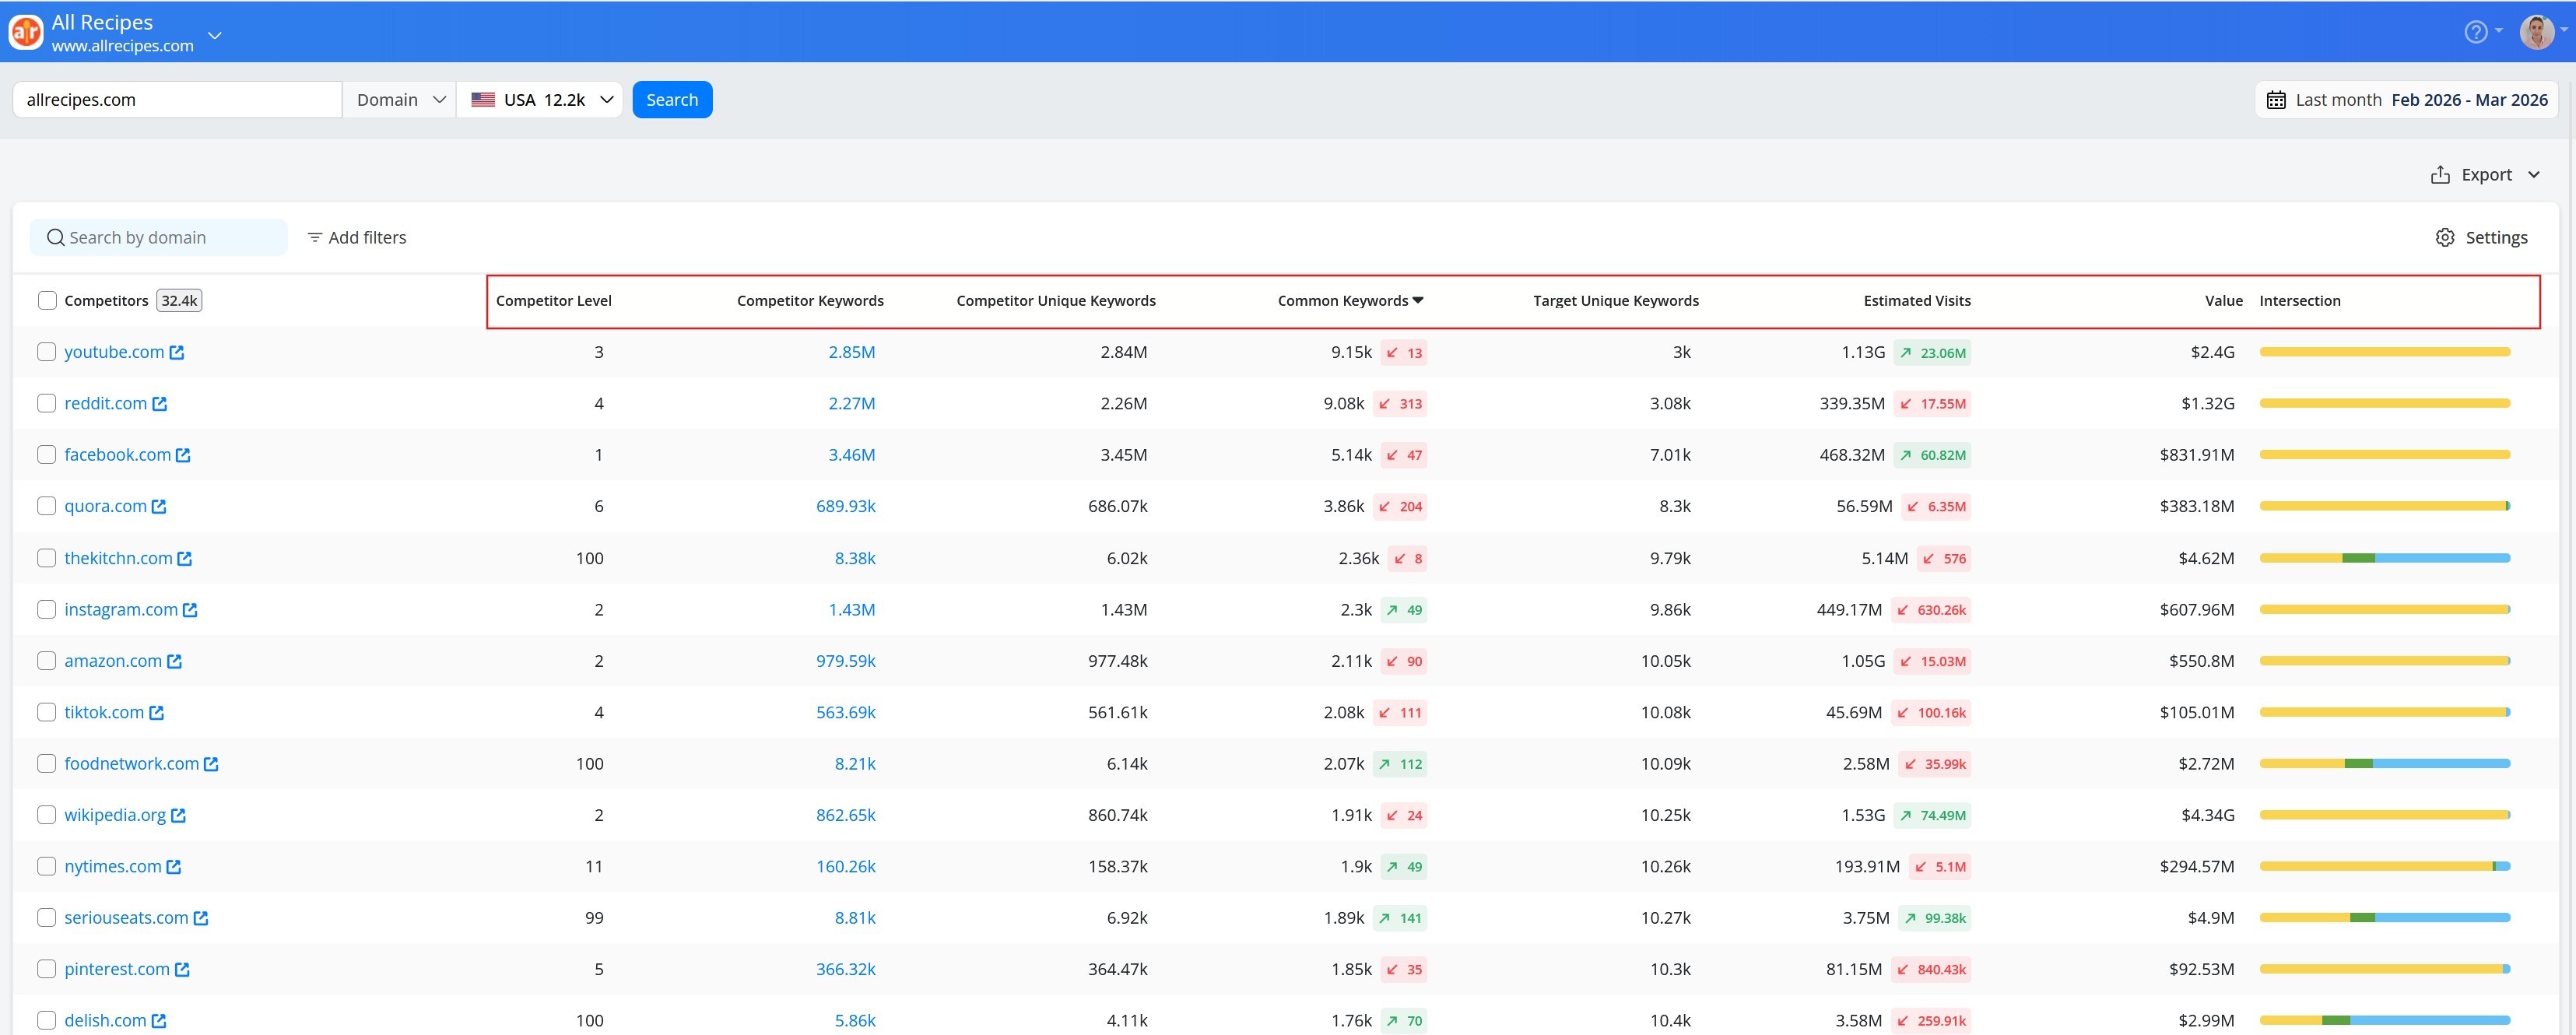Open seriouseats.com external link icon
Image resolution: width=2576 pixels, height=1035 pixels.
click(x=201, y=918)
